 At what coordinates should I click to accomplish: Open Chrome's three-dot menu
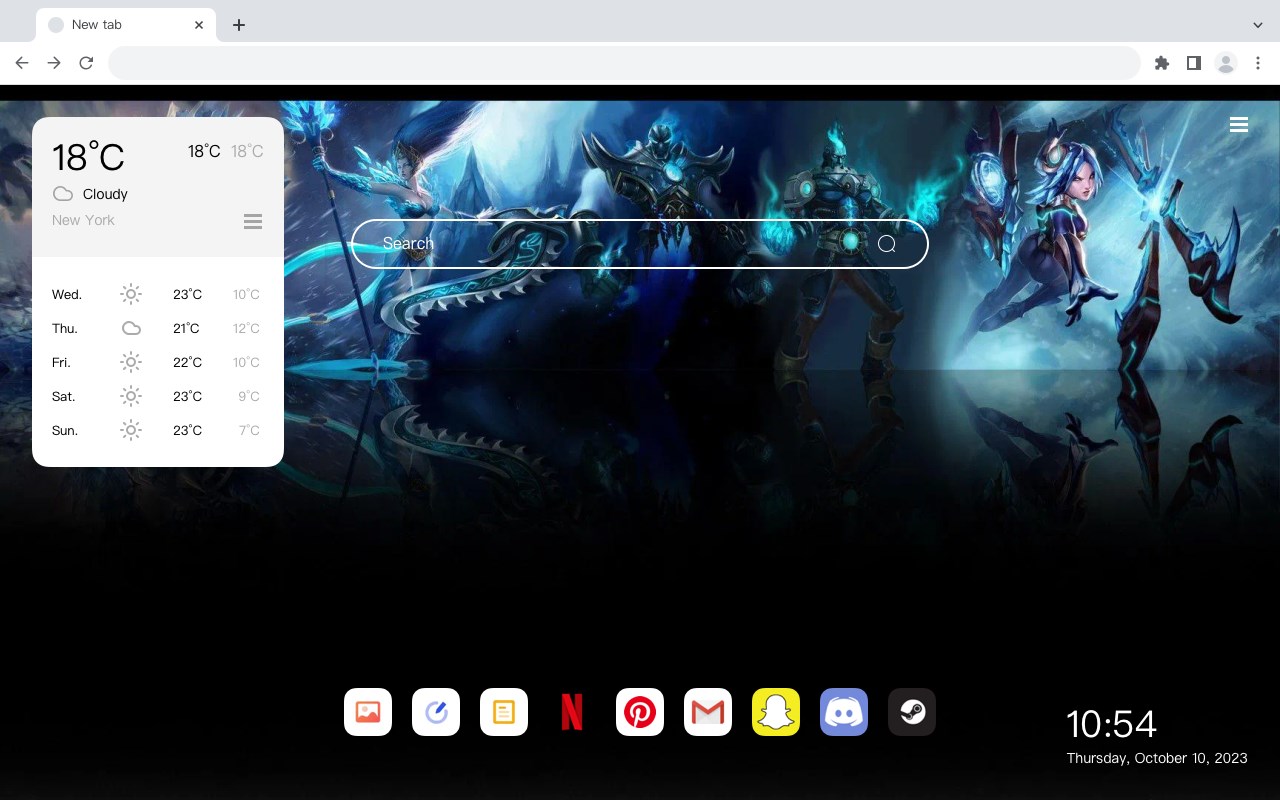(x=1258, y=63)
